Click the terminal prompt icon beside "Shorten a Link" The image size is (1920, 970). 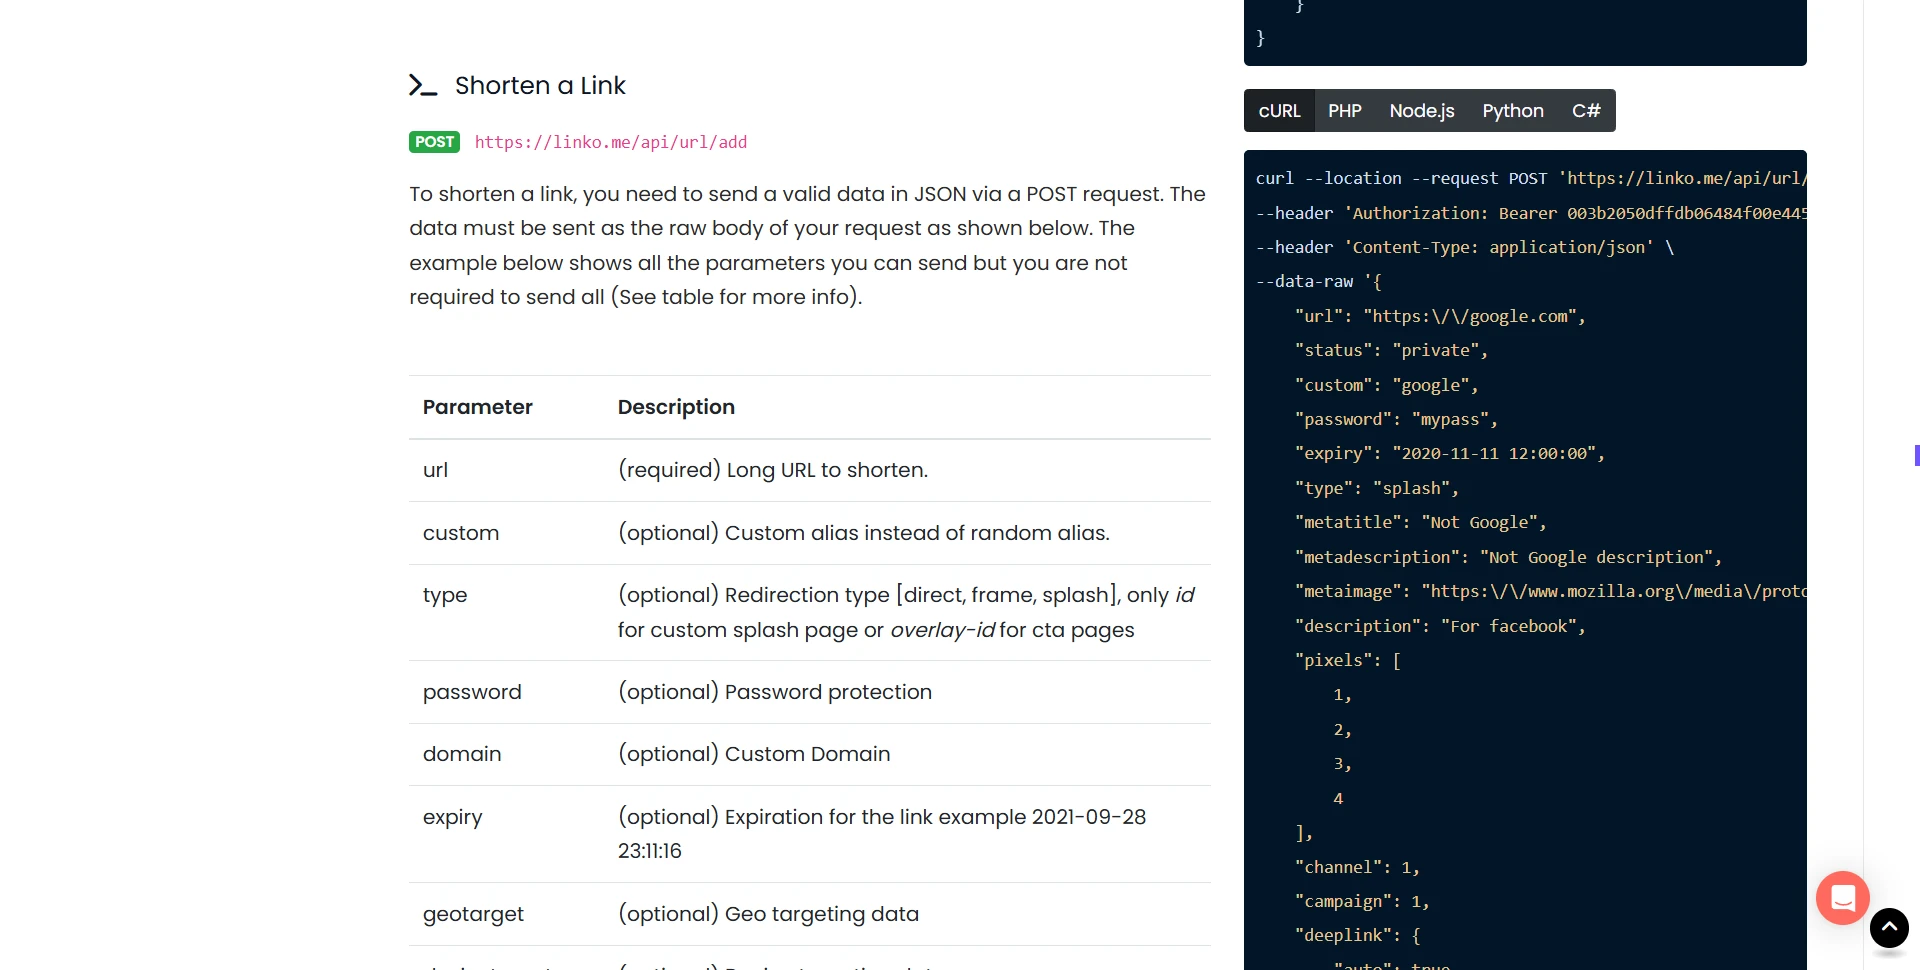coord(423,85)
